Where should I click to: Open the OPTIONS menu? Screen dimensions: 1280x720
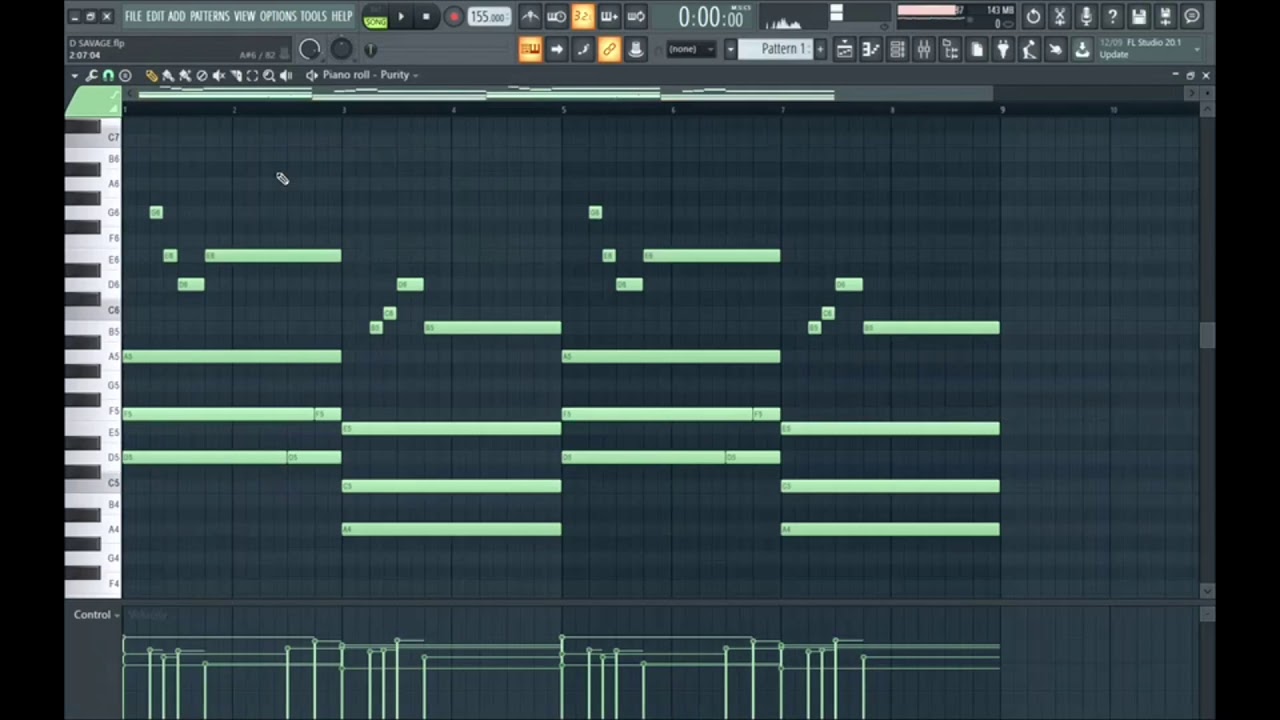278,16
